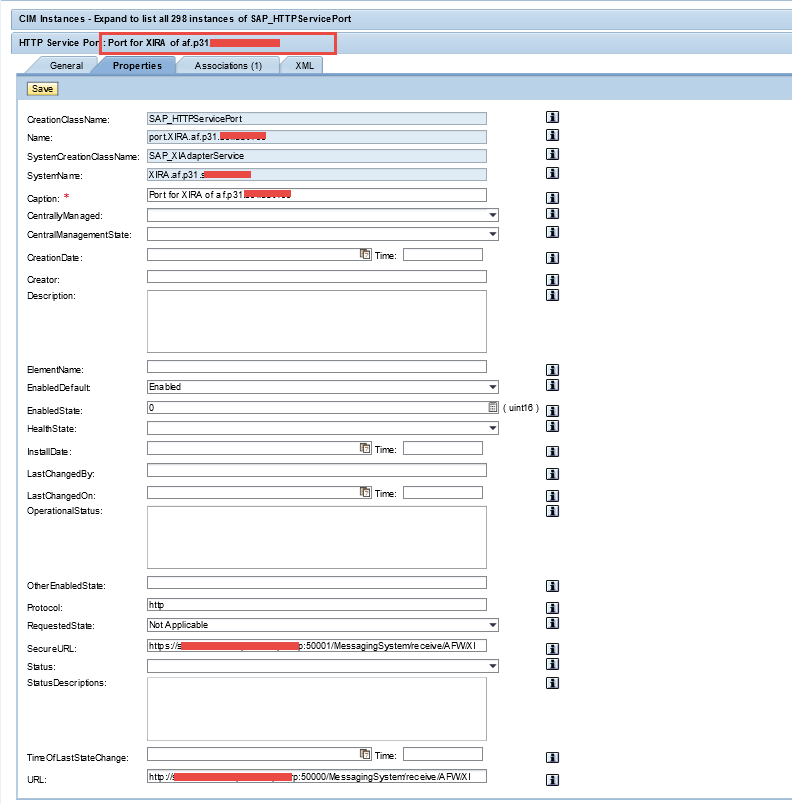792x804 pixels.
Task: Show info for CentrallyManaged row
Action: coord(552,213)
